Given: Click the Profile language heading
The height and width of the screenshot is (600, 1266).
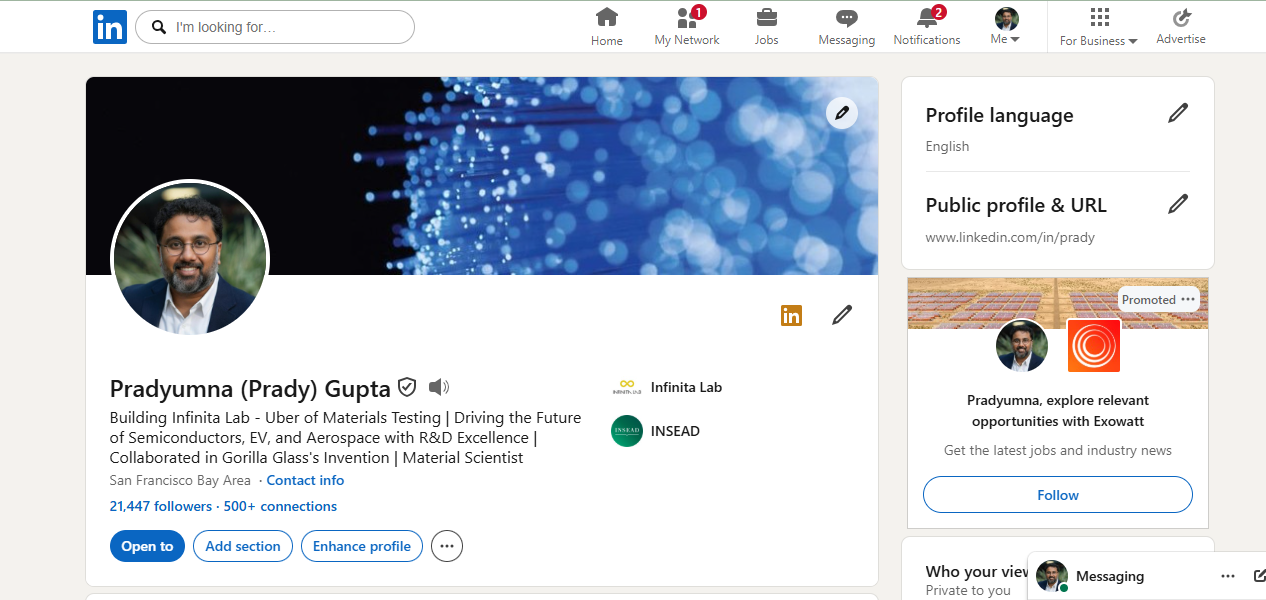Looking at the screenshot, I should [999, 115].
